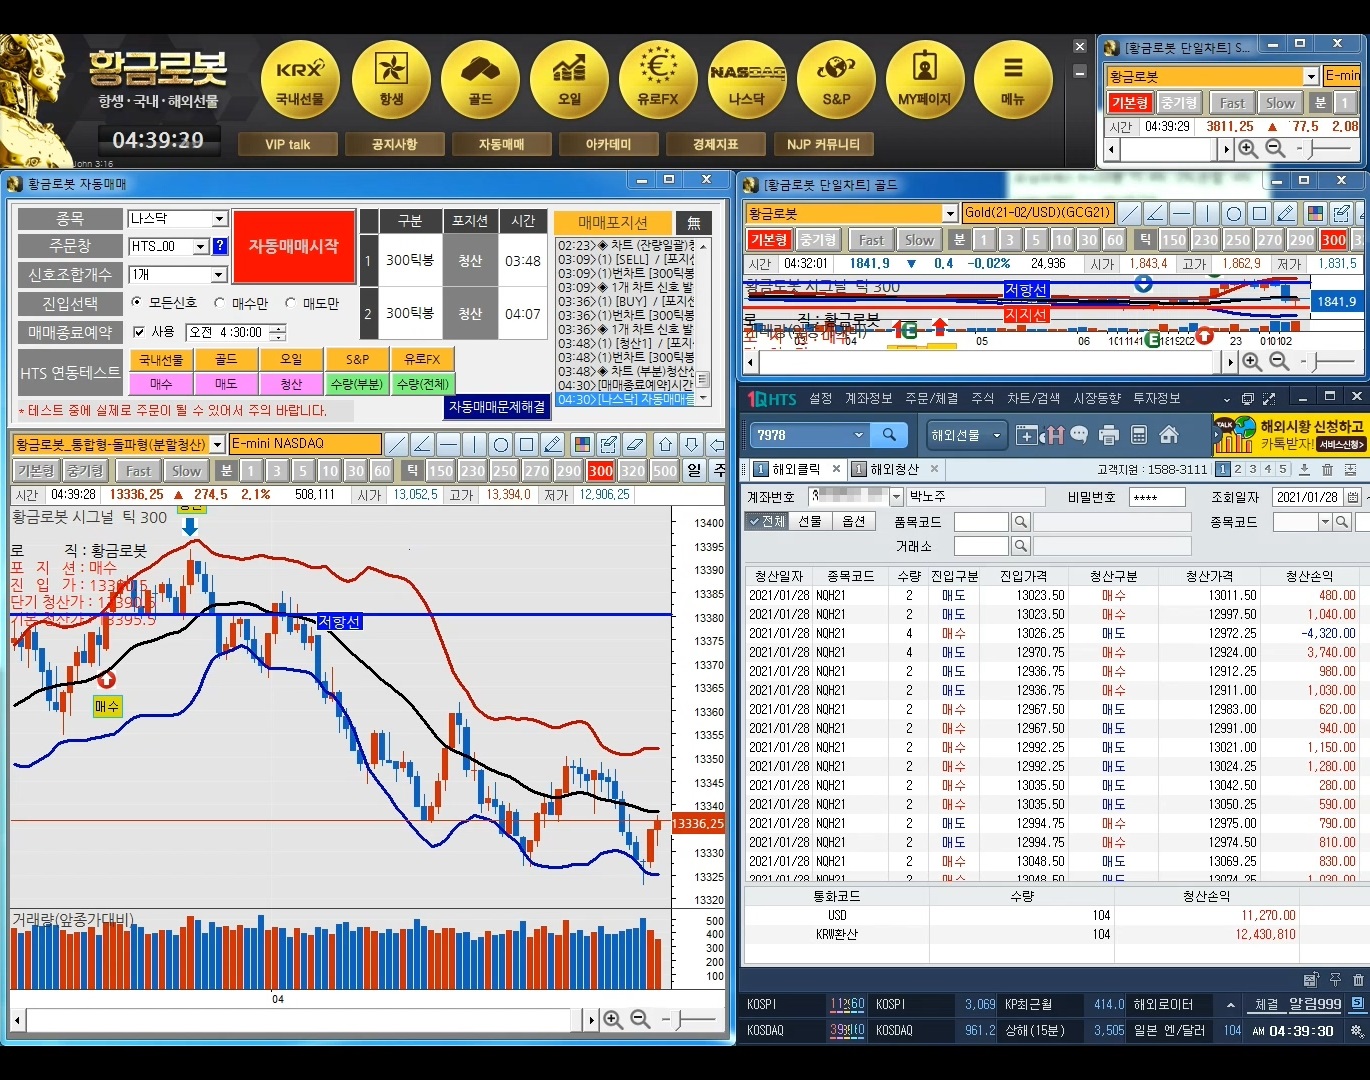
Task: Open 설정 menu in 1QHTS
Action: coord(821,398)
